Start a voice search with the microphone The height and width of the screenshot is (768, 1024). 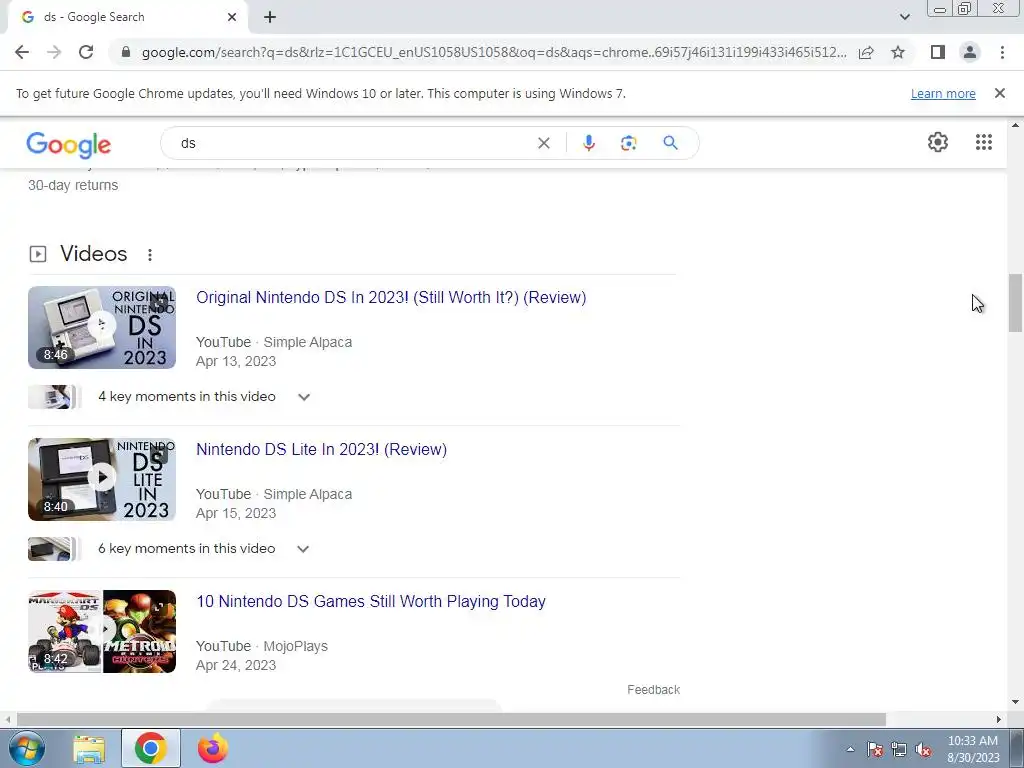588,143
